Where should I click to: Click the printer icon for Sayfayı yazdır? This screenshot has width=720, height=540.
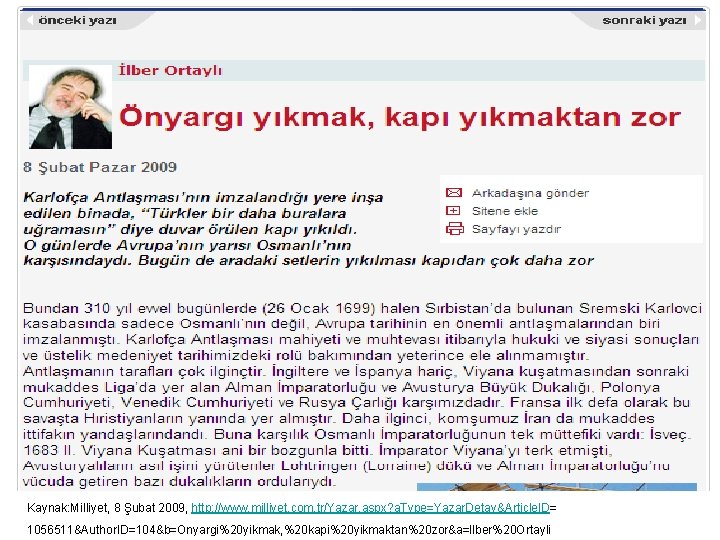[x=455, y=228]
